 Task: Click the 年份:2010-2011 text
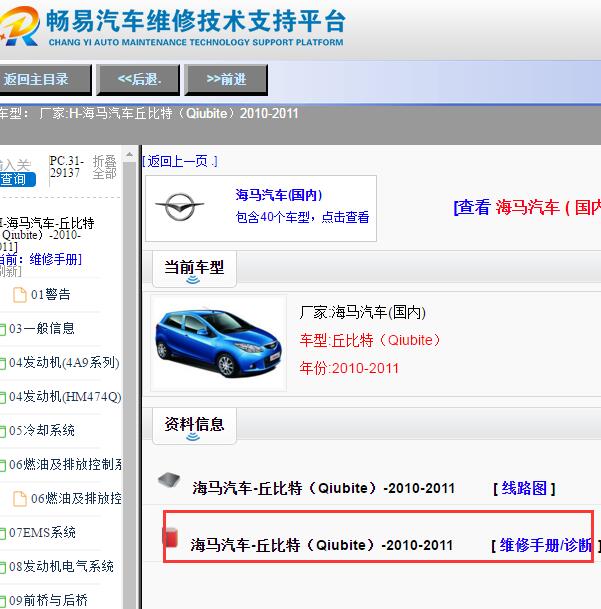[x=349, y=368]
